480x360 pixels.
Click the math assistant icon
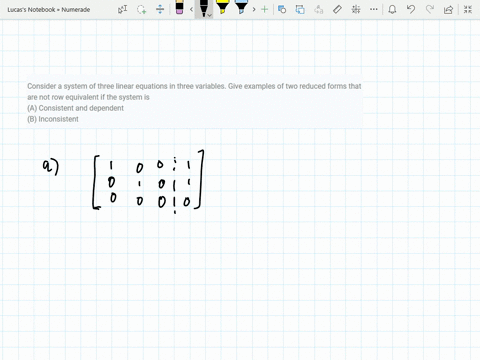tap(356, 9)
